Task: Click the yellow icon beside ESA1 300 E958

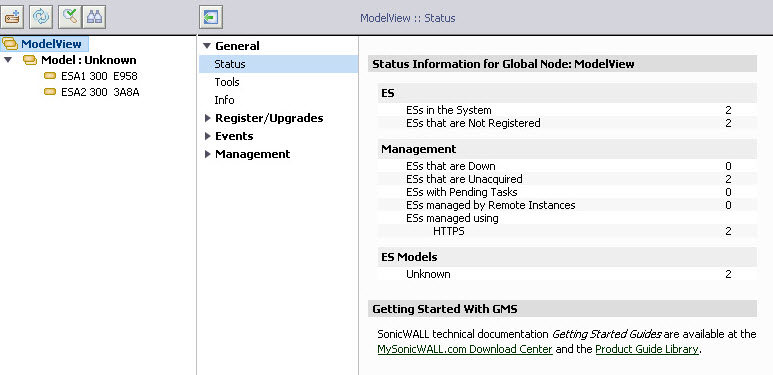Action: 50,76
